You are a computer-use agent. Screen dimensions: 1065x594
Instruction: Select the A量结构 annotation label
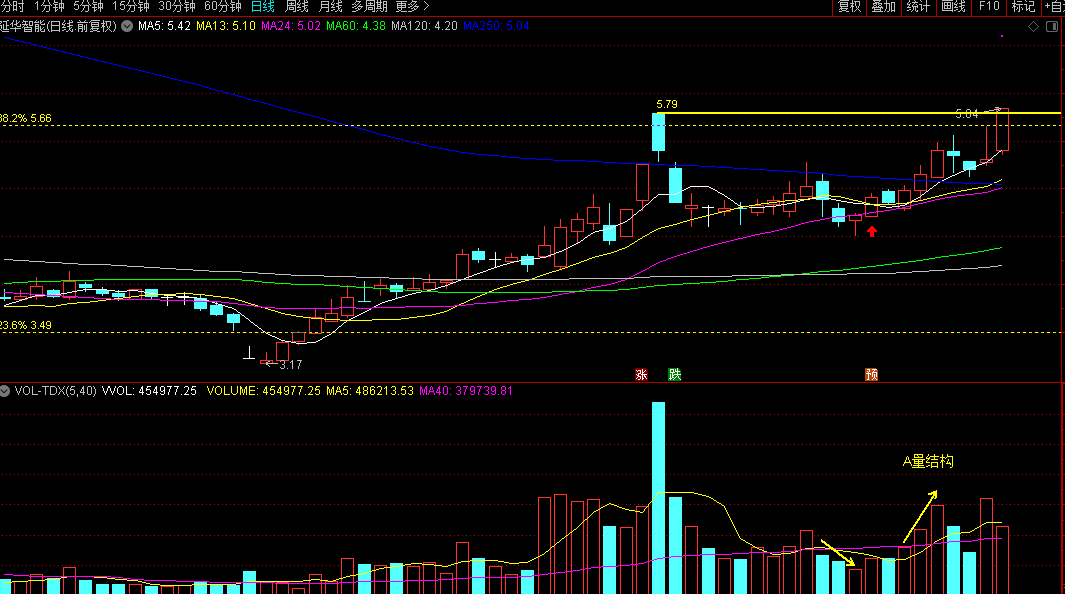pyautogui.click(x=928, y=461)
